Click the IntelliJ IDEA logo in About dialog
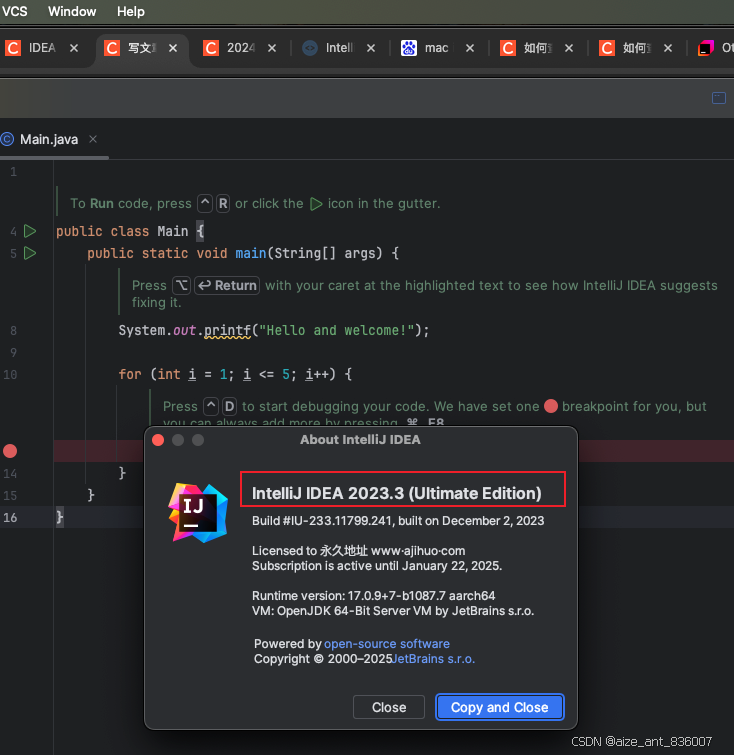734x755 pixels. pos(198,513)
